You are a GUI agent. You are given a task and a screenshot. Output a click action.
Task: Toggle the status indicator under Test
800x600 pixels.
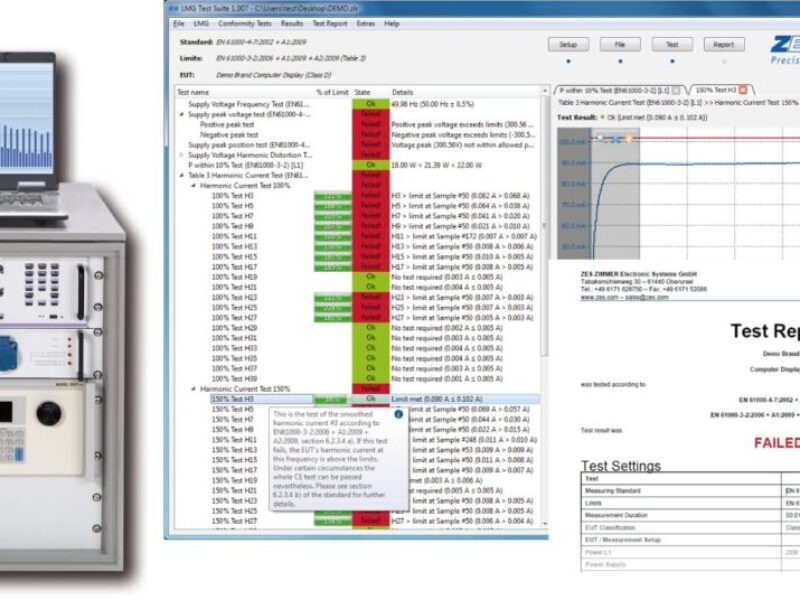point(672,61)
